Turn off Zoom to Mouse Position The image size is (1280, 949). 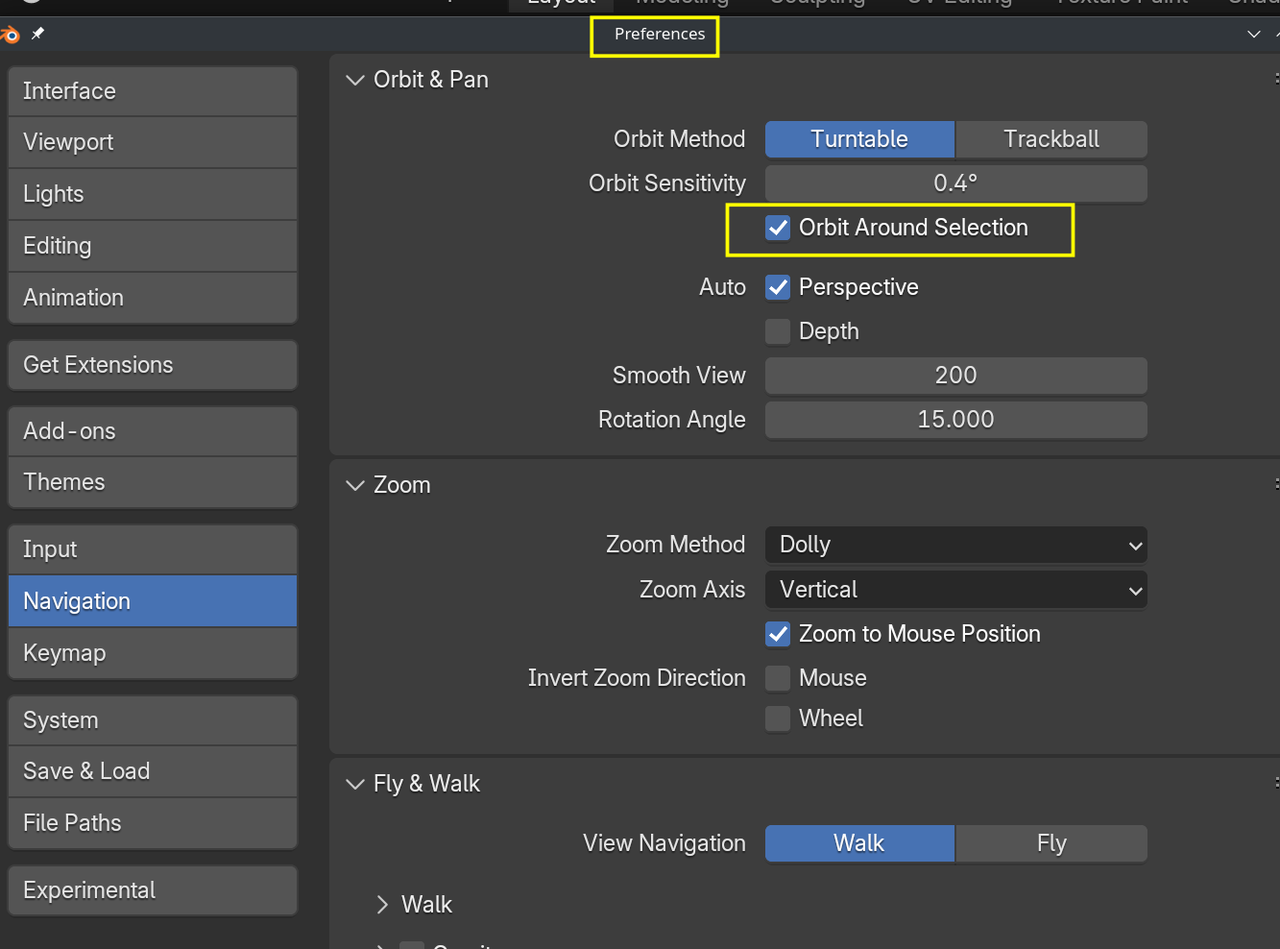point(778,634)
